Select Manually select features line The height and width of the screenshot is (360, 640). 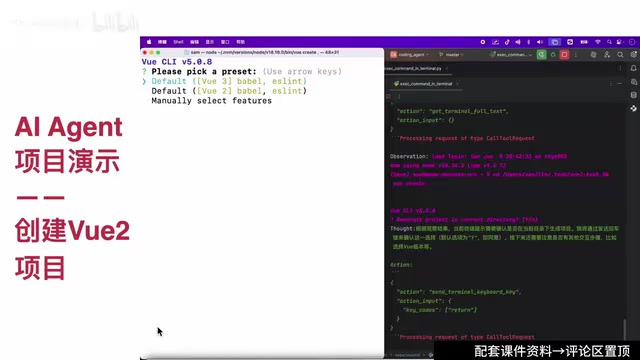tap(211, 101)
